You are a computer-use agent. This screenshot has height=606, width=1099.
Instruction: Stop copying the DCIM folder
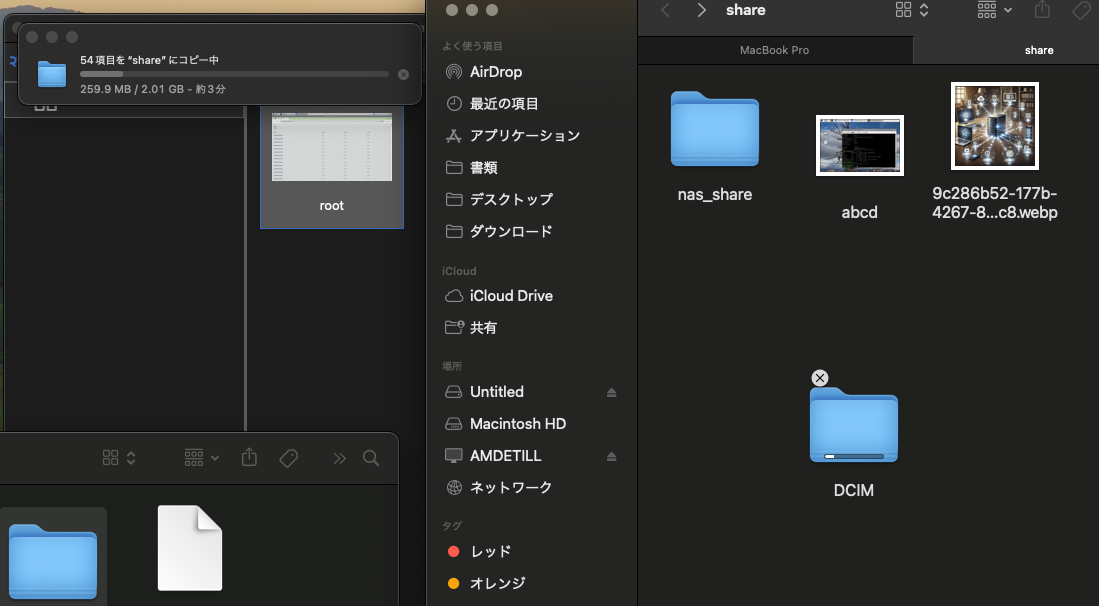[x=820, y=378]
